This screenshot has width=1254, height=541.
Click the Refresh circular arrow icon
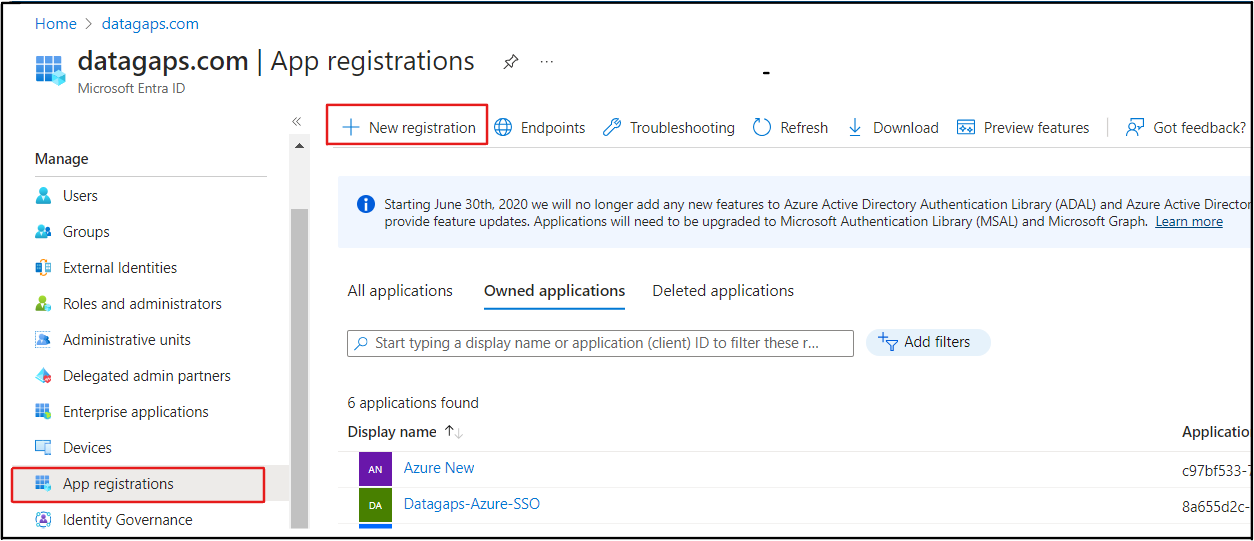[762, 128]
